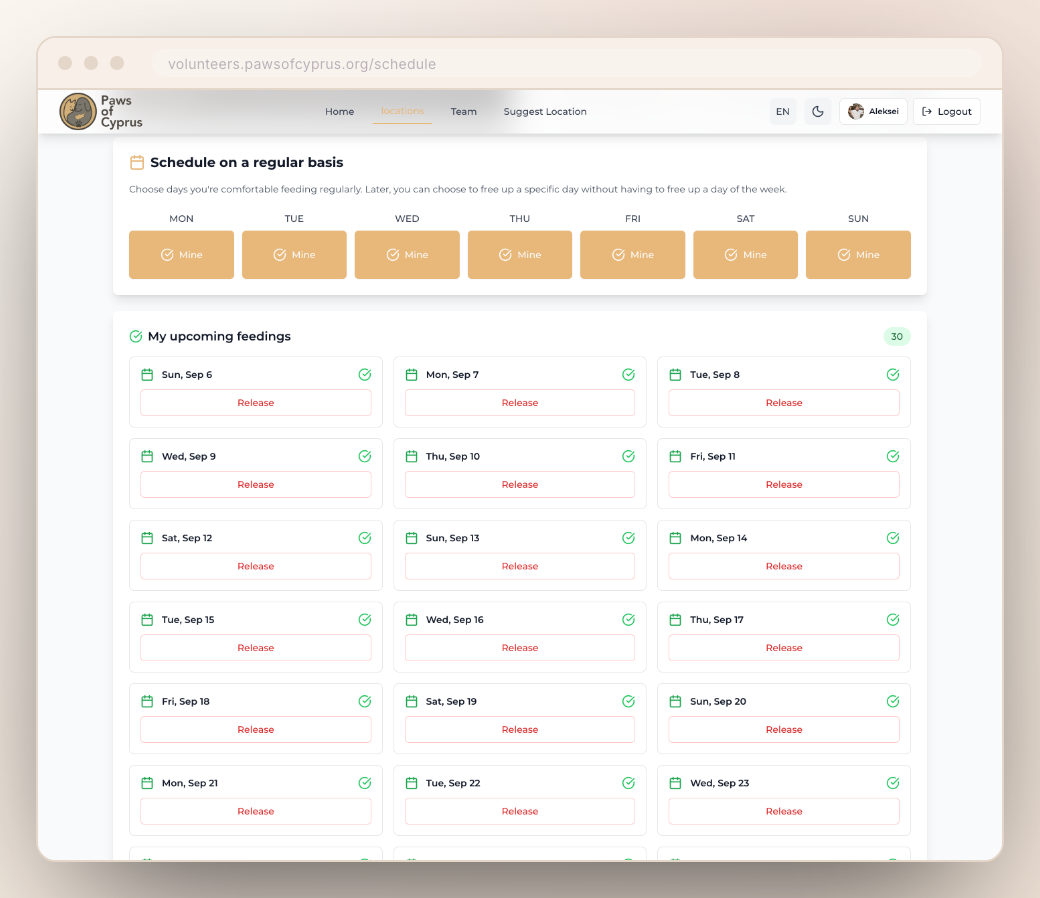1040x898 pixels.
Task: Click the 'Sat, Sep 12' date text
Action: 187,538
